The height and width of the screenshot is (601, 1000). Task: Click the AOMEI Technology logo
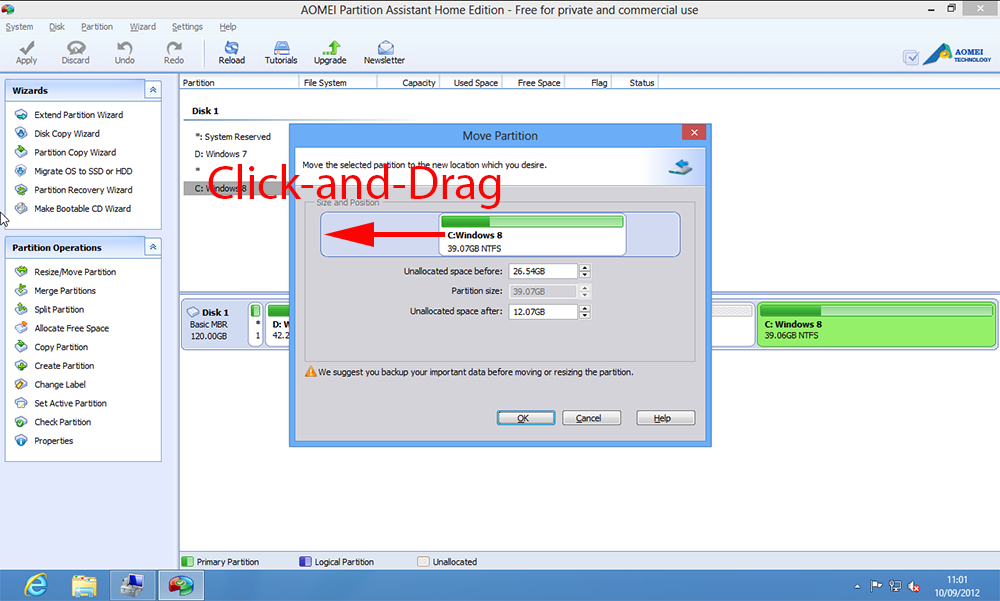click(957, 55)
